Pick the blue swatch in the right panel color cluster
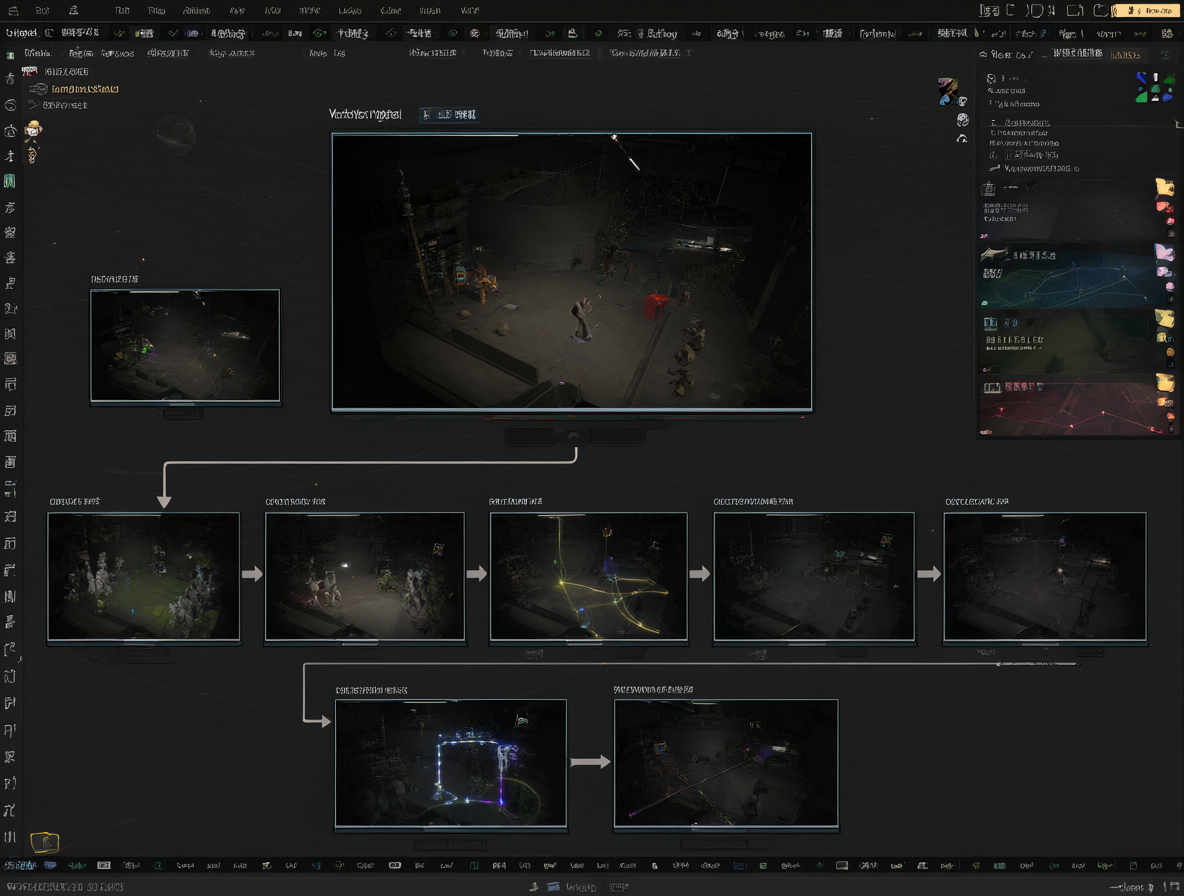 tap(1141, 78)
